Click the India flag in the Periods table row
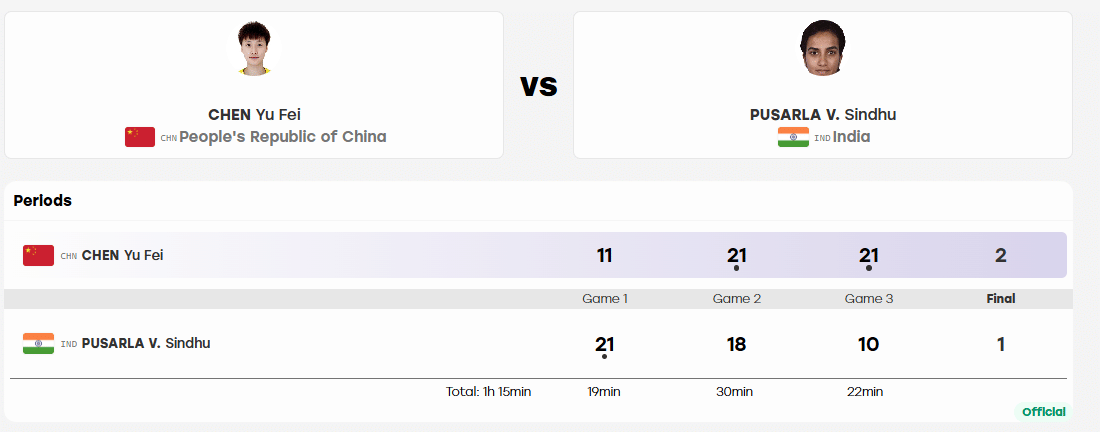 (x=39, y=344)
